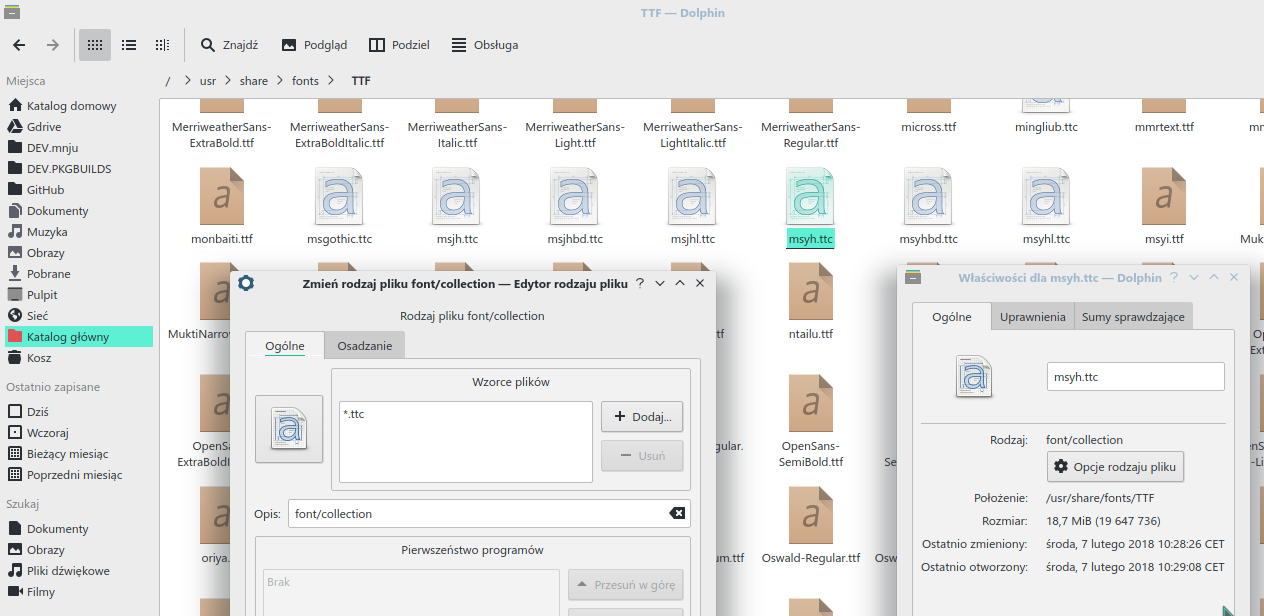Toggle the Podgląd preview panel
This screenshot has height=616, width=1264.
[x=314, y=44]
